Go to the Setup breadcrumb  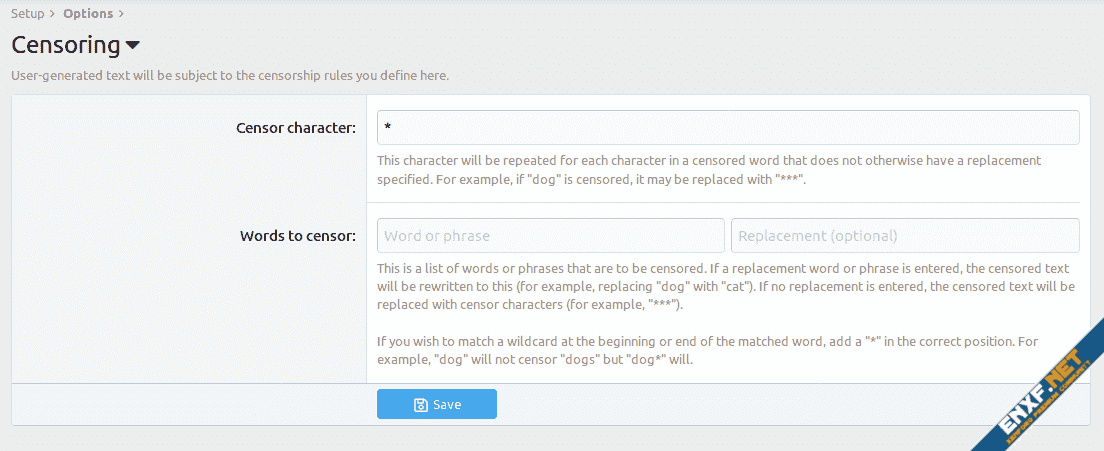click(x=27, y=14)
